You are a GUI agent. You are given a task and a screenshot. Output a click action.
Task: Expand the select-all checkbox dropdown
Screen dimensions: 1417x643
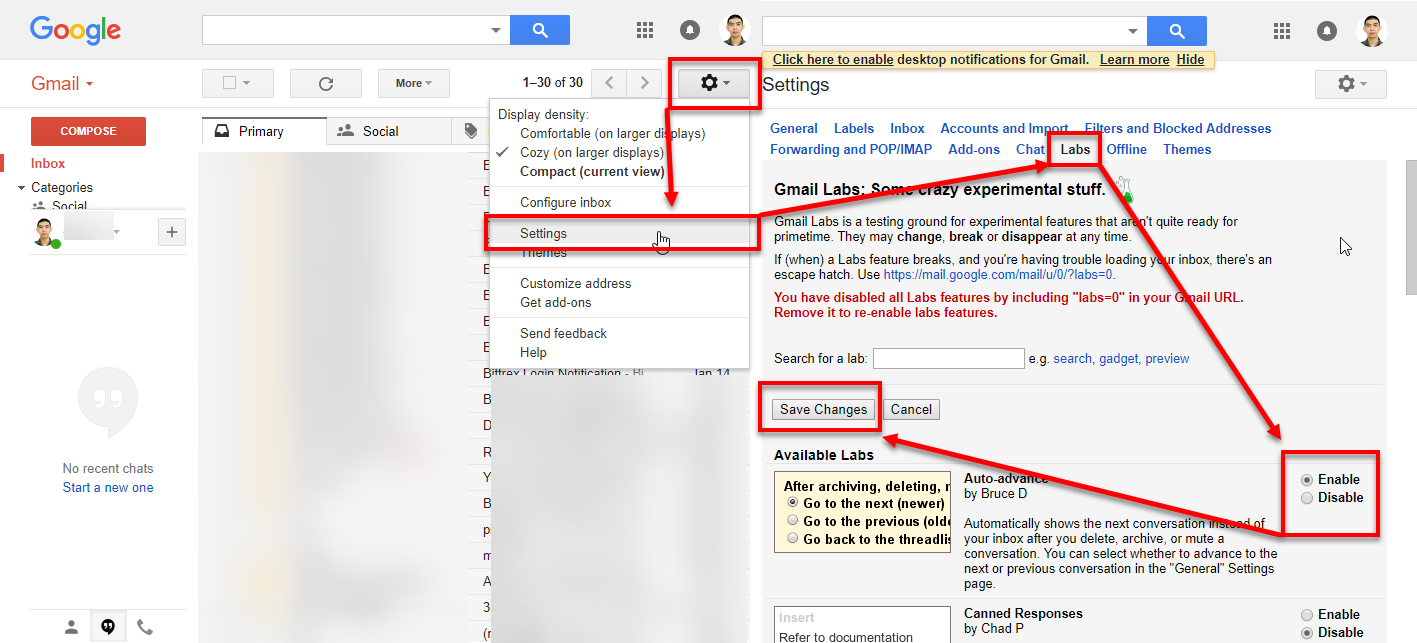[x=247, y=83]
